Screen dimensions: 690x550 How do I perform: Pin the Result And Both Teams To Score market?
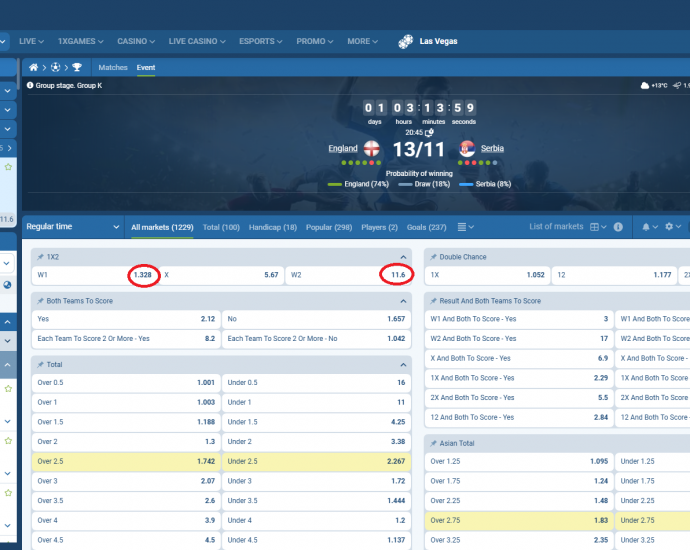pos(433,301)
